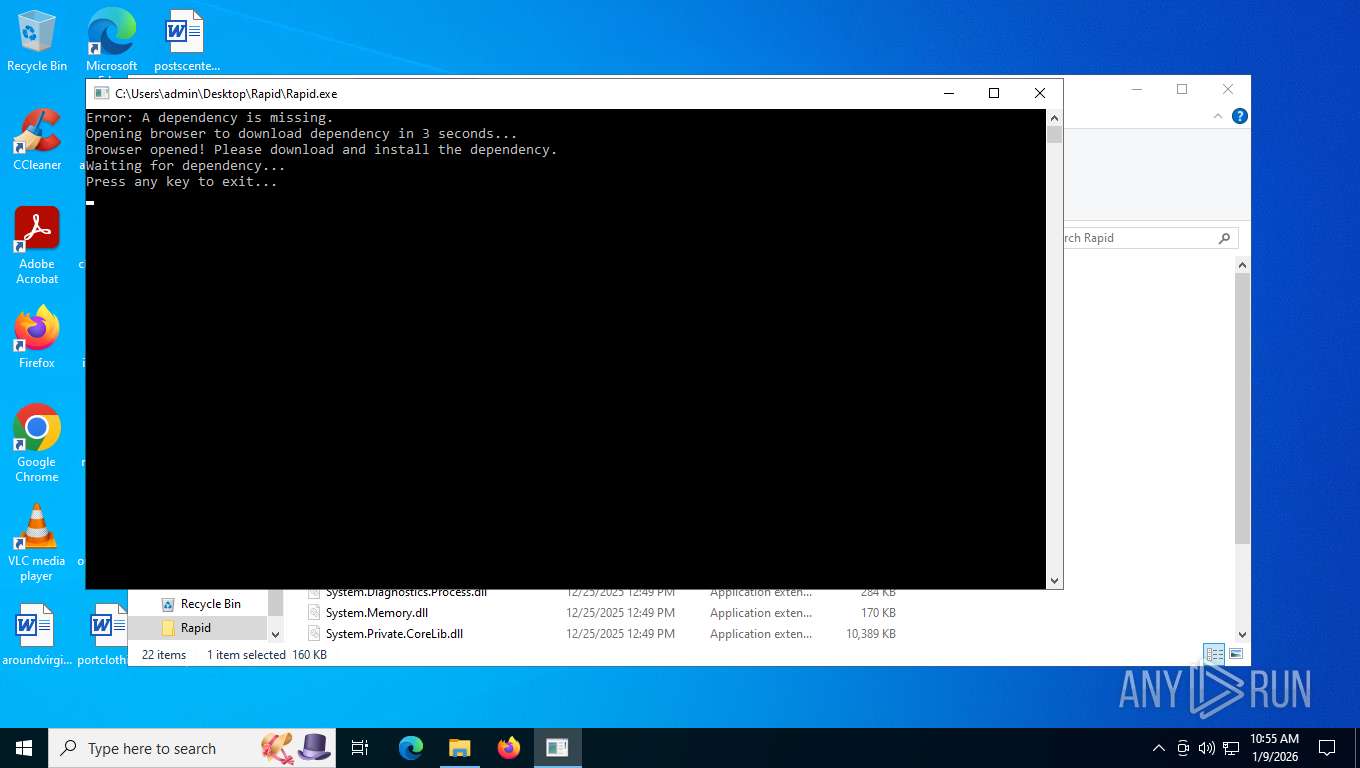
Task: Open File Explorer from the taskbar
Action: coord(460,748)
